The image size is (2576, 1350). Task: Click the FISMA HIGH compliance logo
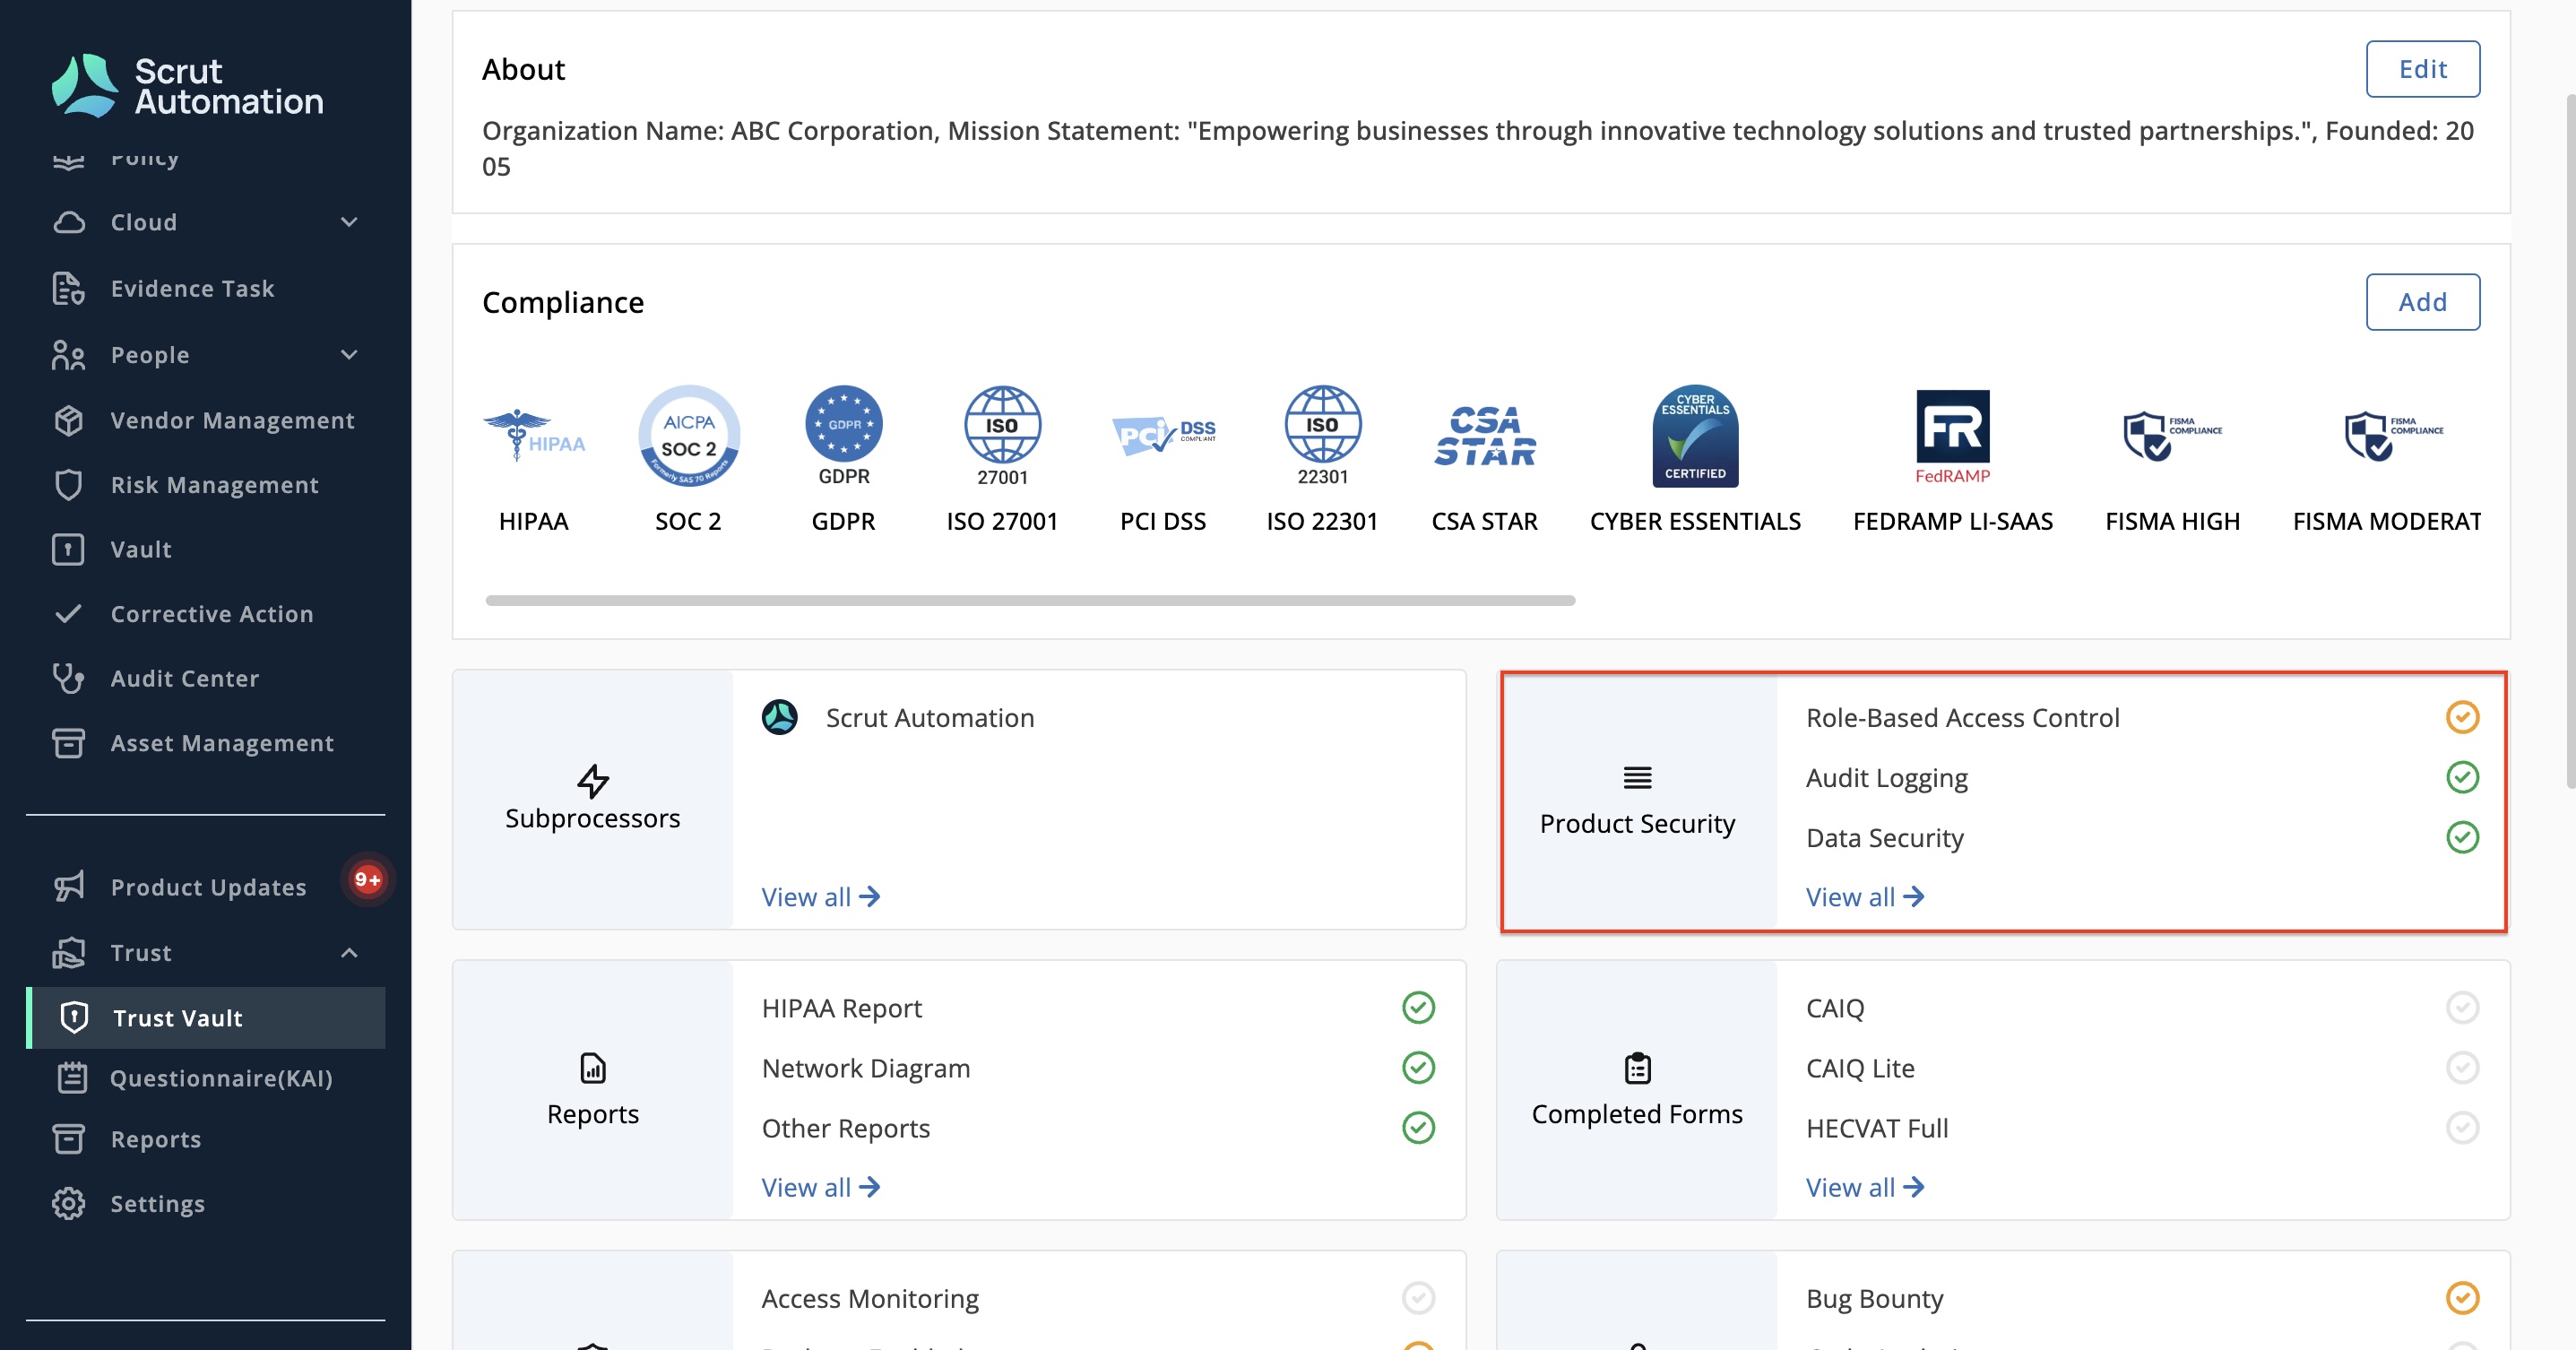pos(2172,436)
